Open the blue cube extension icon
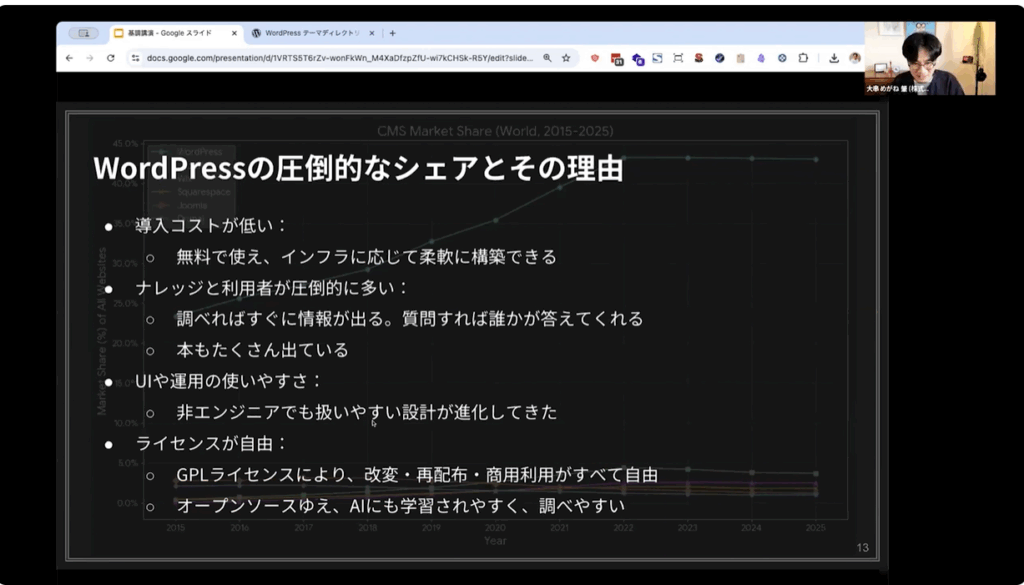This screenshot has height=585, width=1024. (637, 59)
